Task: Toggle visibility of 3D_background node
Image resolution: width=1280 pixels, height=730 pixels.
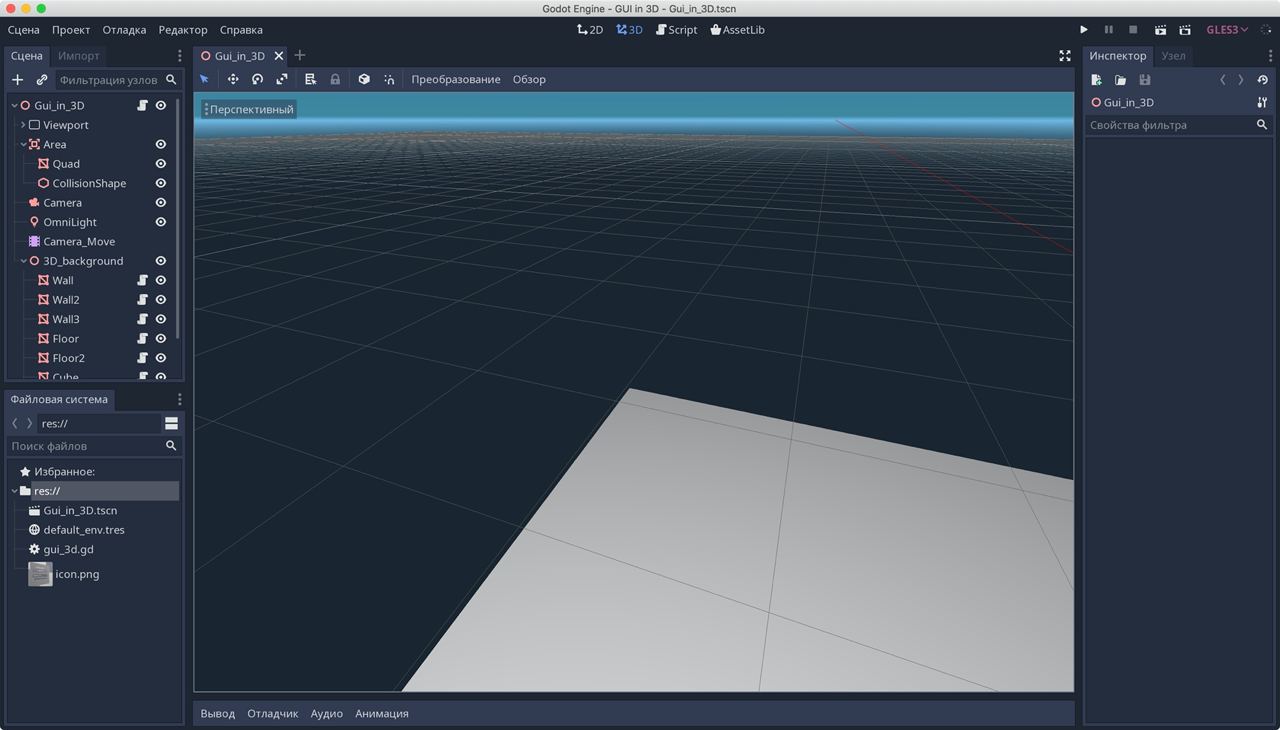Action: [x=160, y=261]
